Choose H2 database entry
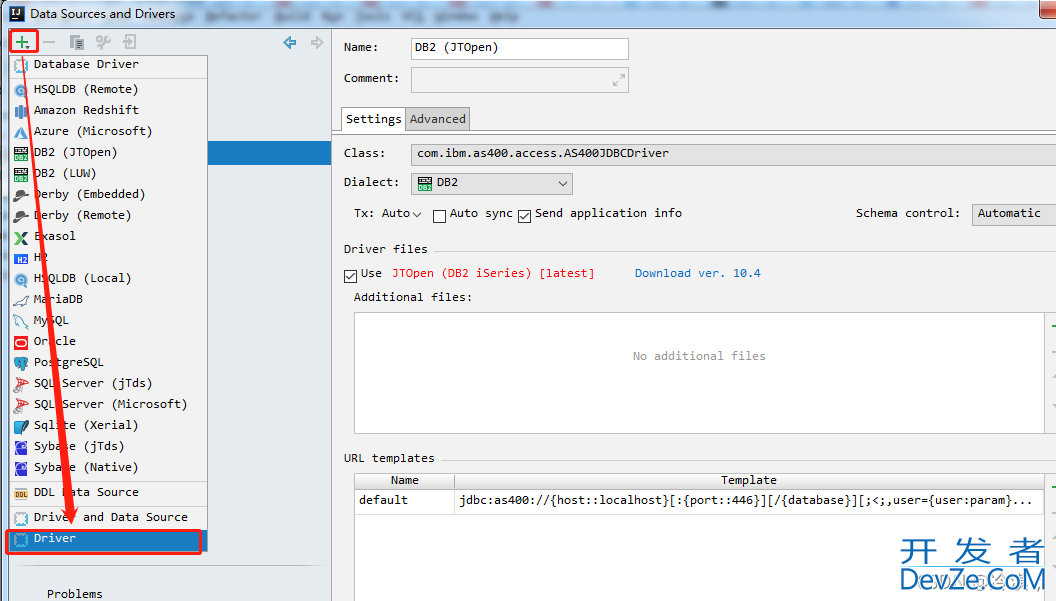Screen dimensions: 1056x601 tap(109, 257)
